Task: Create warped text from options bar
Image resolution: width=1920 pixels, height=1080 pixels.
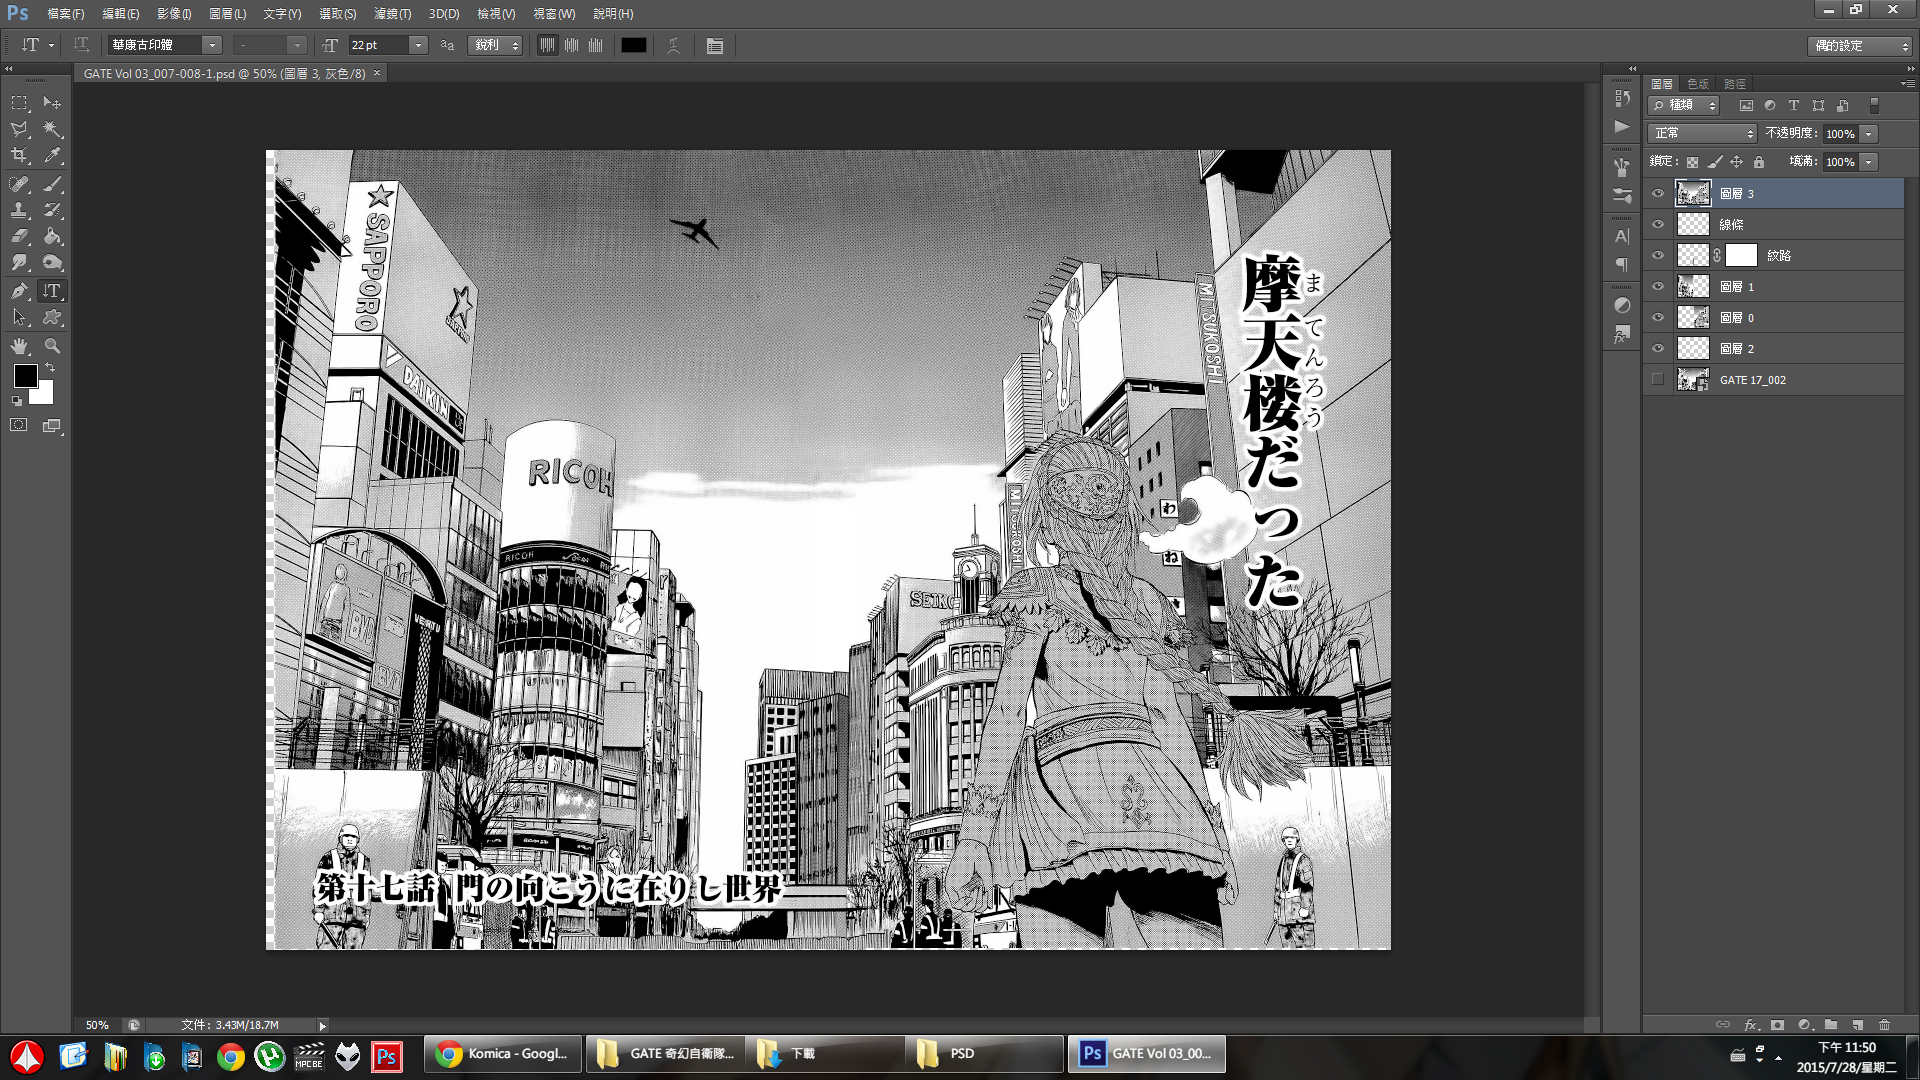Action: coord(674,46)
